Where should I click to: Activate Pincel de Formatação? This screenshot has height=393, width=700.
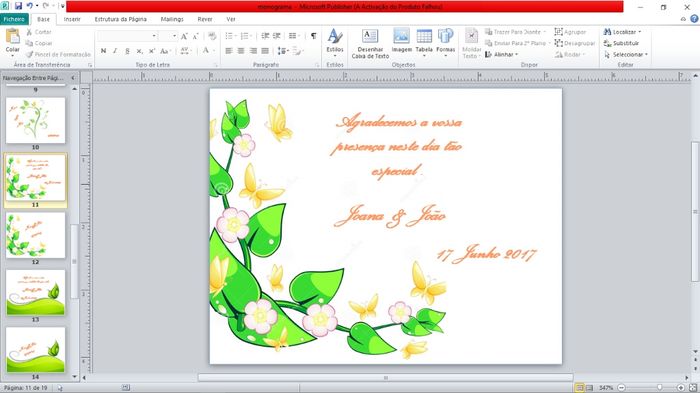pos(58,54)
